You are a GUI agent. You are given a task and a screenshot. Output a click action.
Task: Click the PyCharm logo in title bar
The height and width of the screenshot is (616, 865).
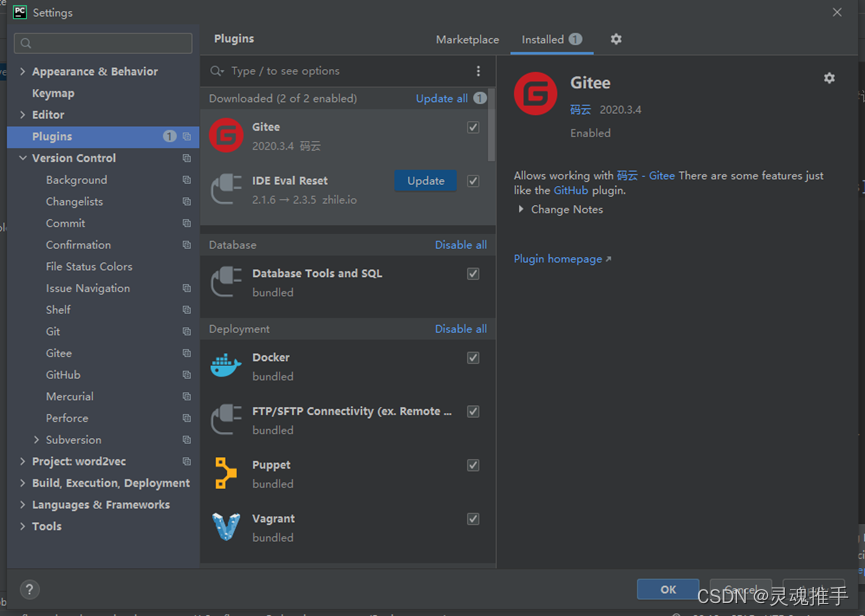20,12
